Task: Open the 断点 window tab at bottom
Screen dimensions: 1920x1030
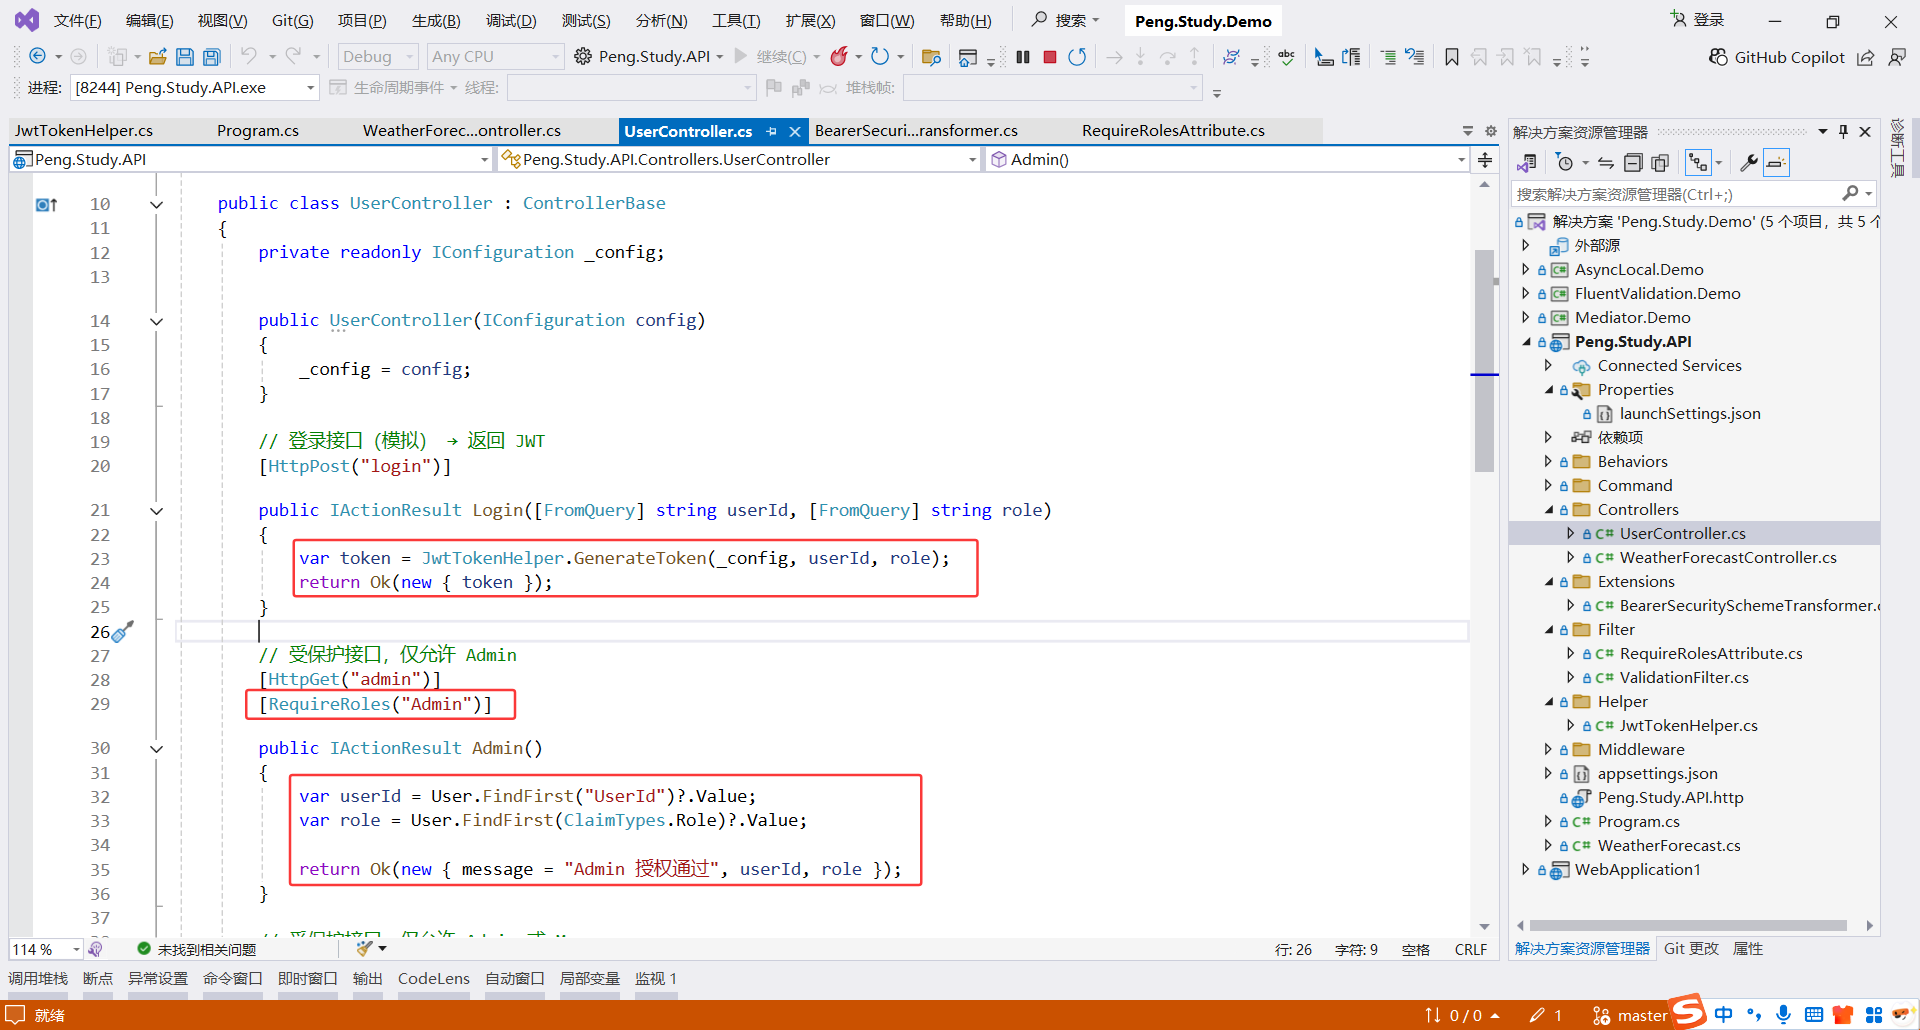Action: pos(98,979)
